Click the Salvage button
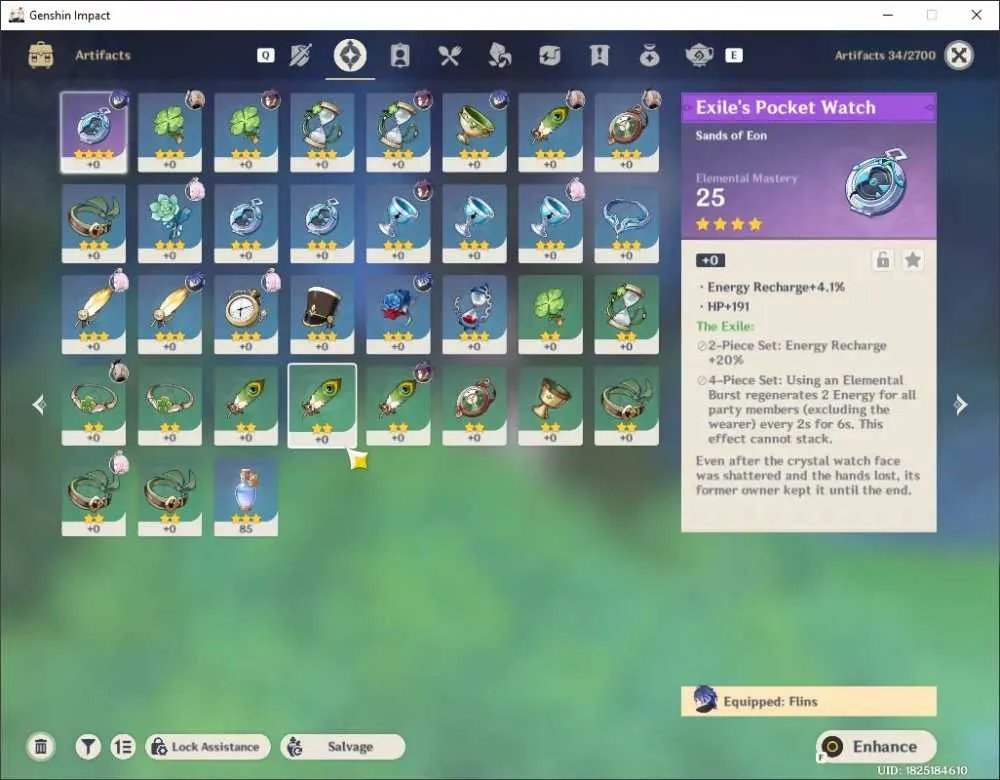The width and height of the screenshot is (1000, 780). pos(342,746)
